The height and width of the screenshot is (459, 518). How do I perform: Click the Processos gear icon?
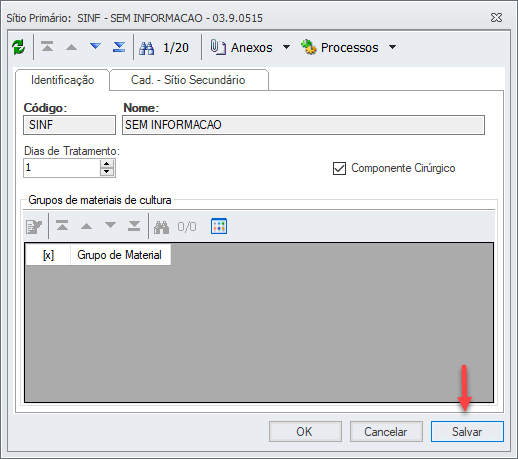308,47
